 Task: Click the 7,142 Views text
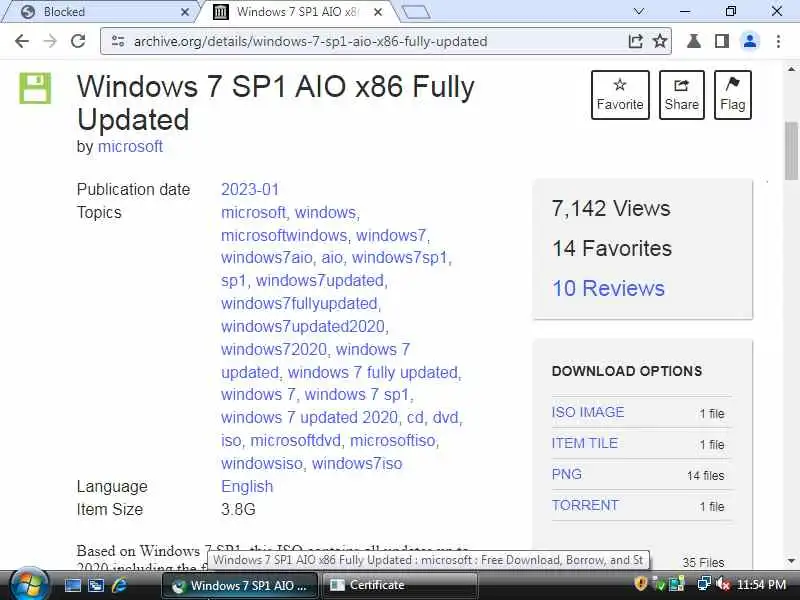tap(611, 208)
